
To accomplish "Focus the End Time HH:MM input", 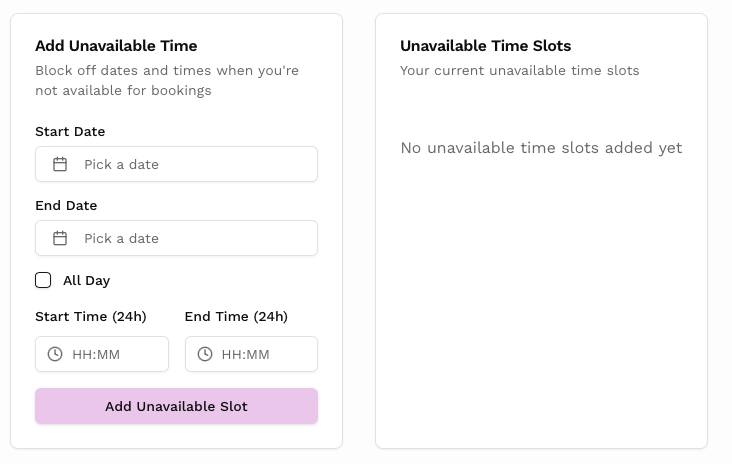I will click(260, 354).
